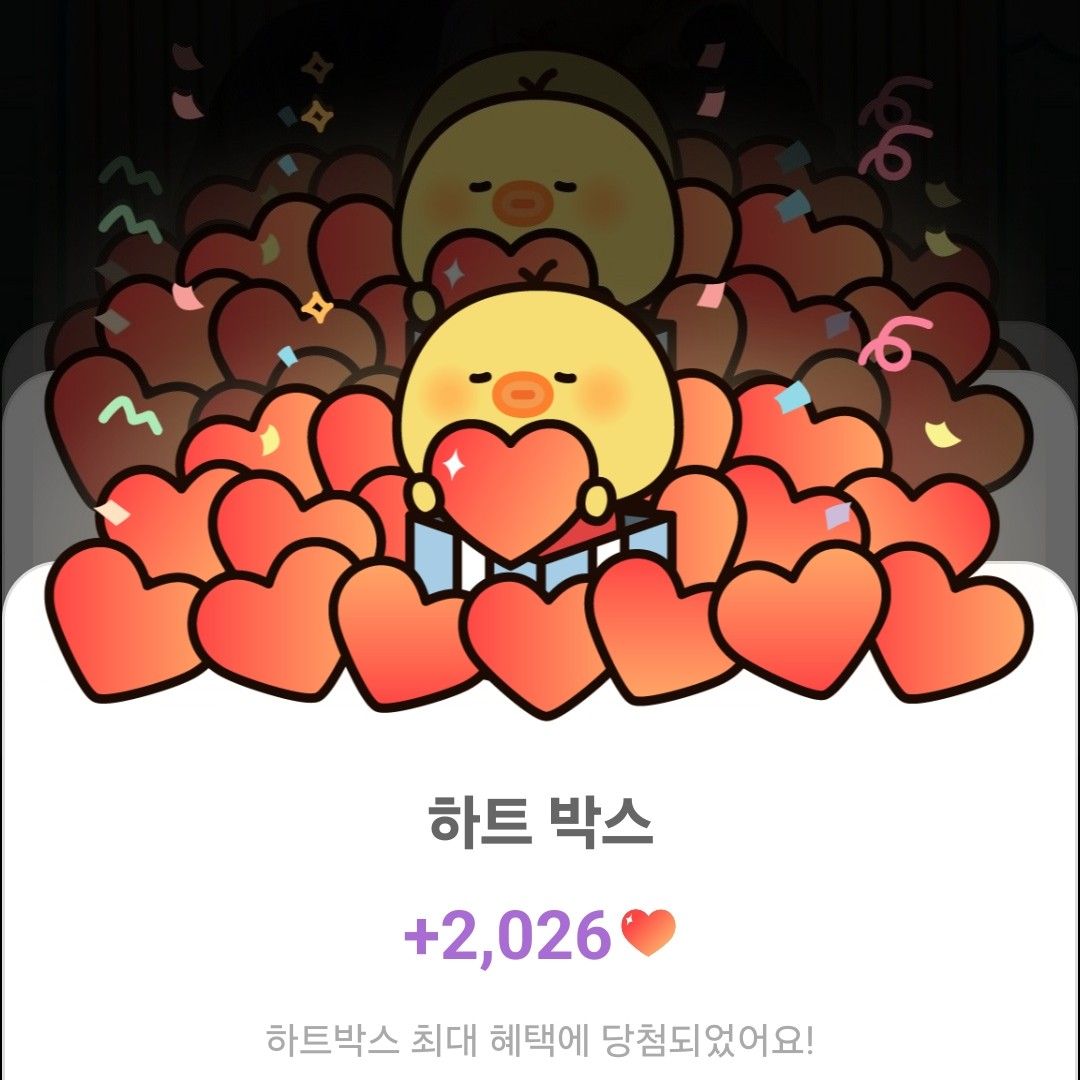
Task: Click the dimmed pink swirl at top right
Action: [895, 127]
